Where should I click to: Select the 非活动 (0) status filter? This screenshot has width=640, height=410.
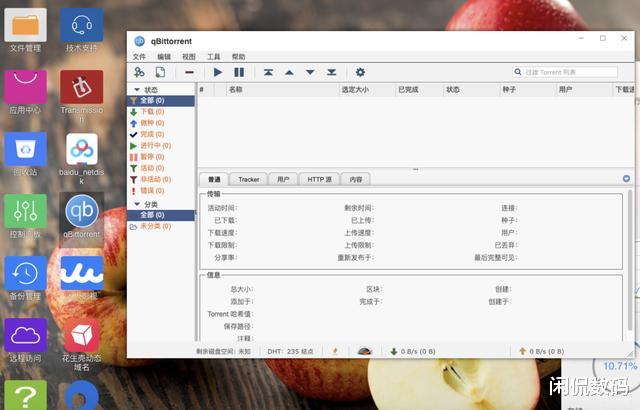[x=161, y=179]
